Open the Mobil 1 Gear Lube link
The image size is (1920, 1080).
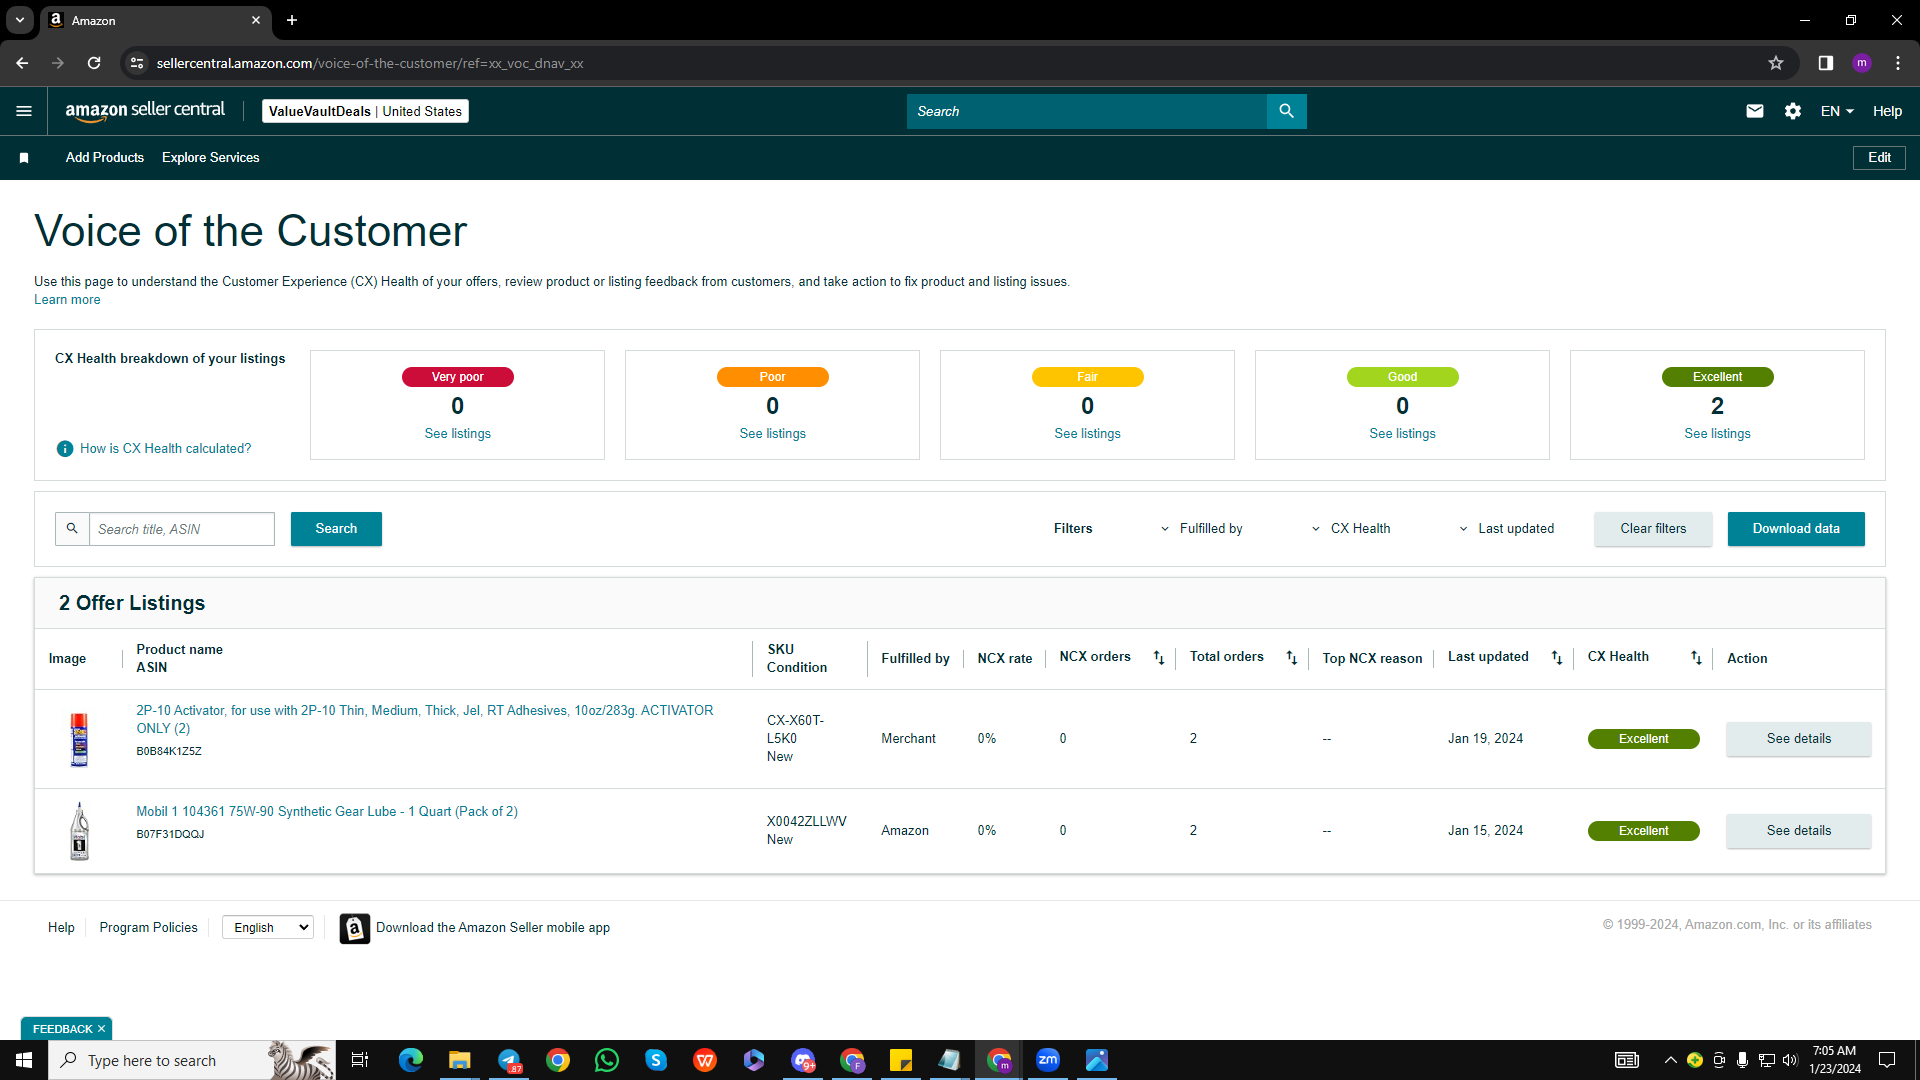(327, 812)
